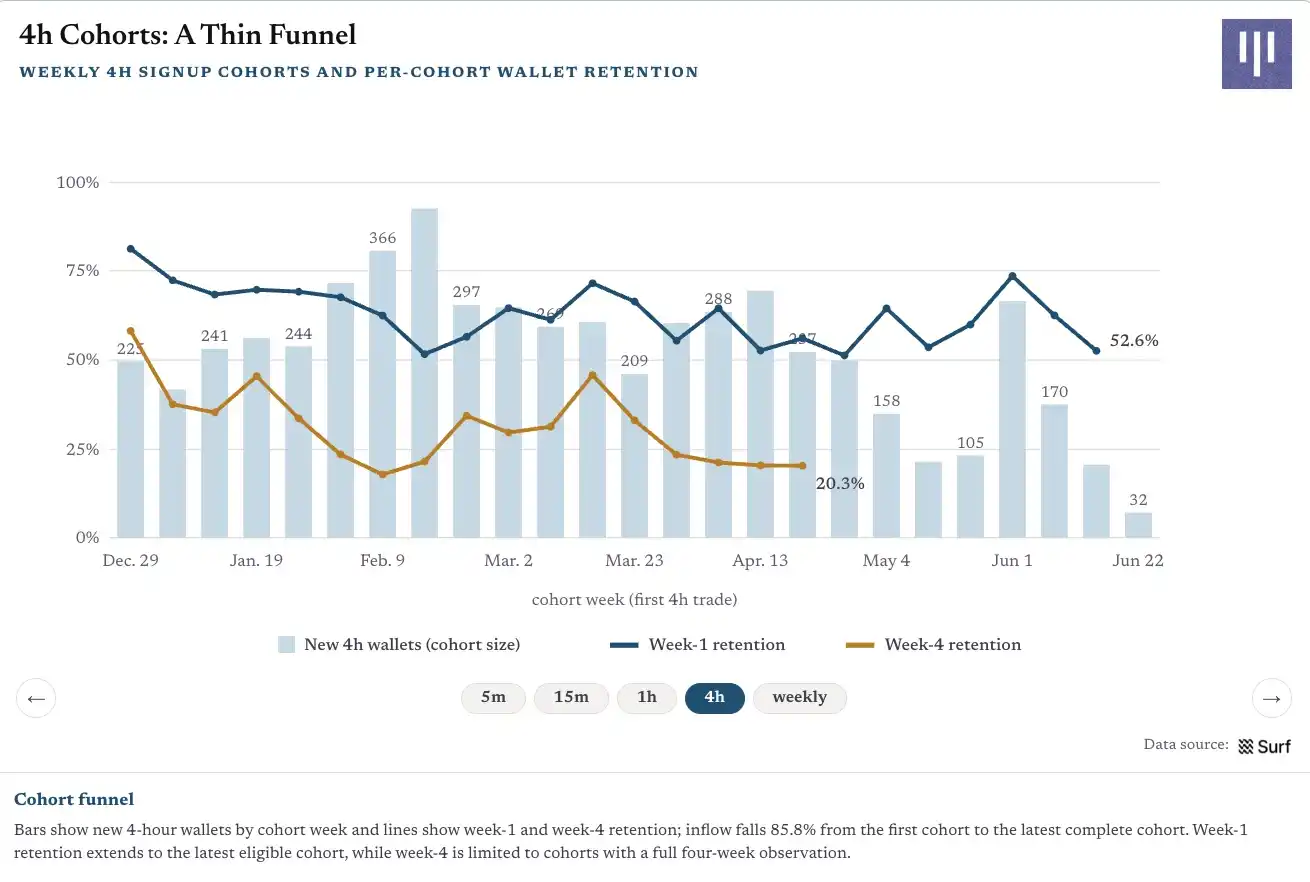
Task: Toggle New 4h wallets legend swatch
Action: click(287, 645)
